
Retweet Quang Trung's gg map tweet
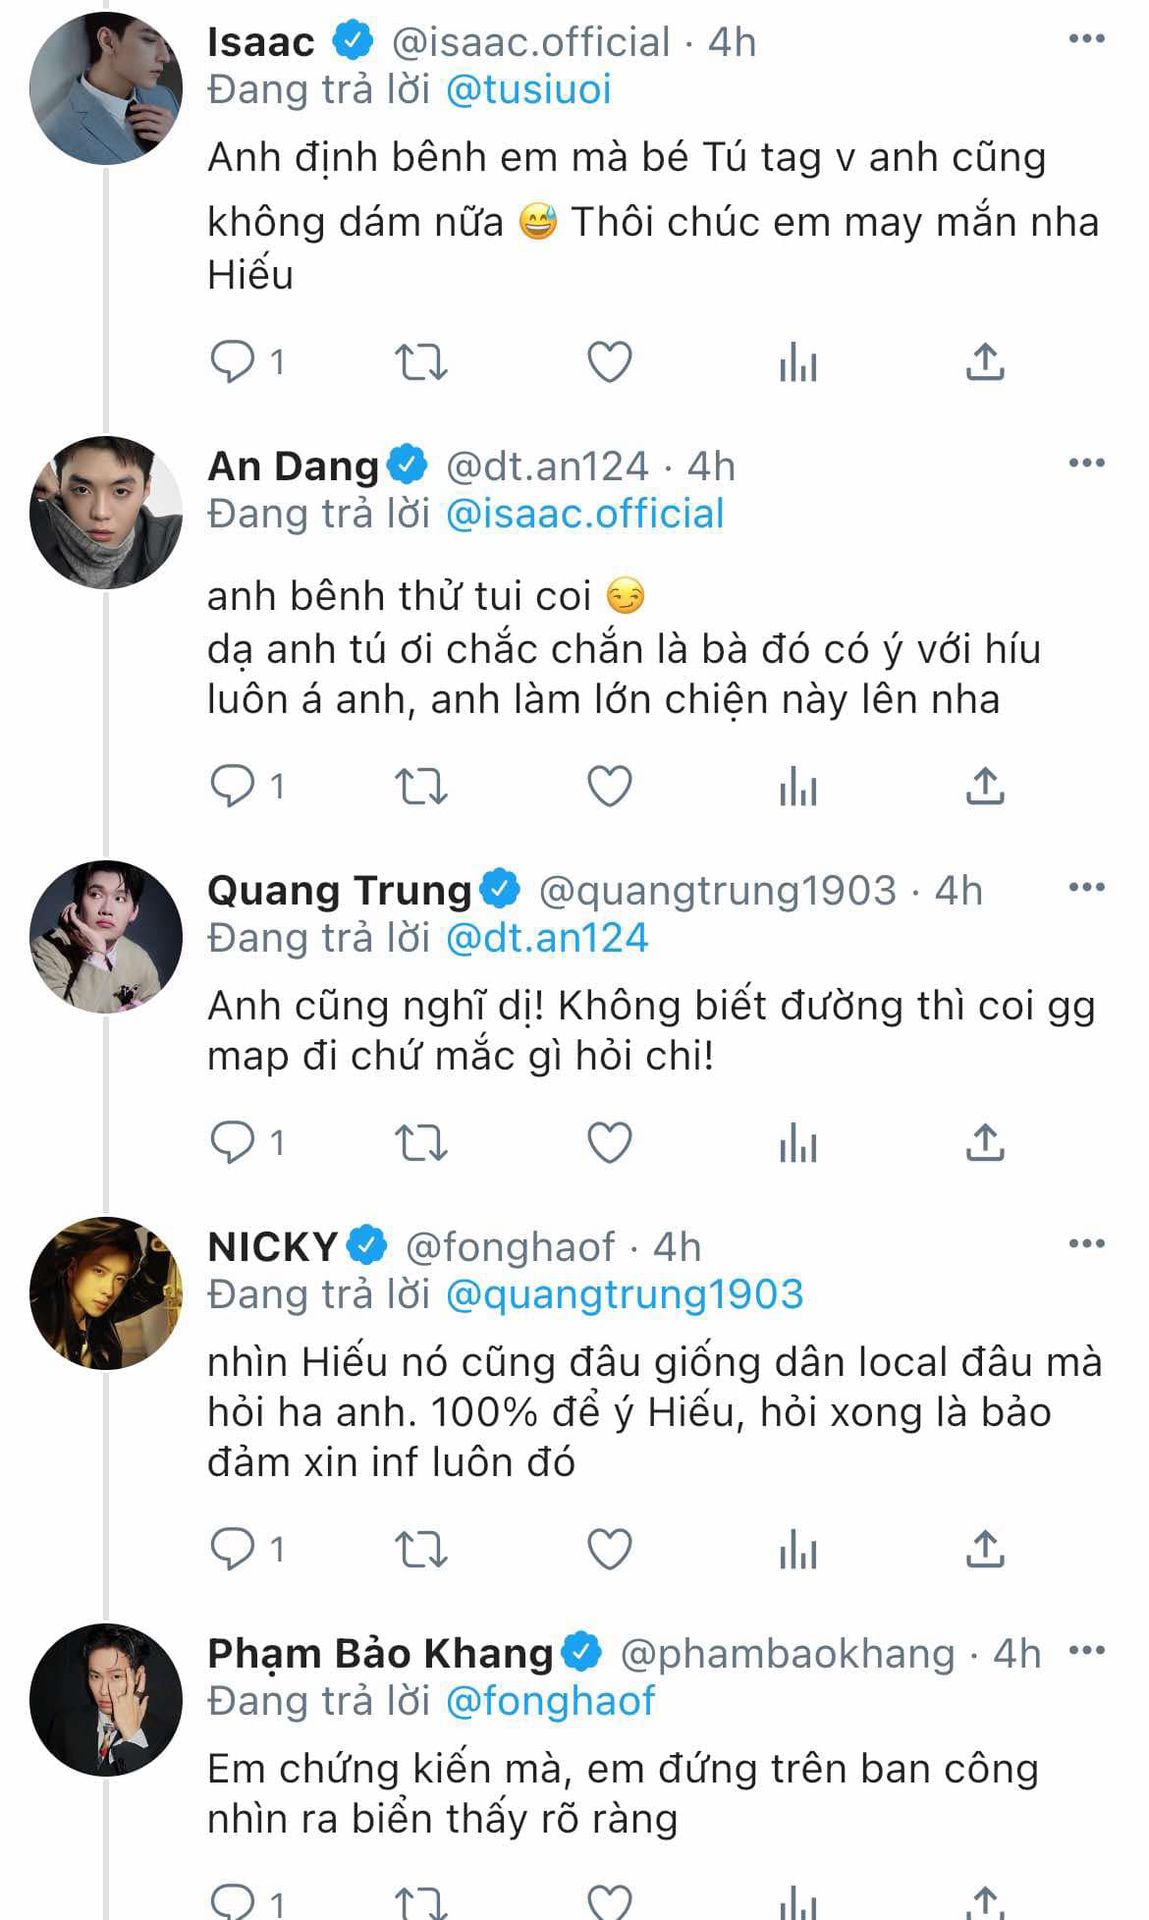(421, 1143)
